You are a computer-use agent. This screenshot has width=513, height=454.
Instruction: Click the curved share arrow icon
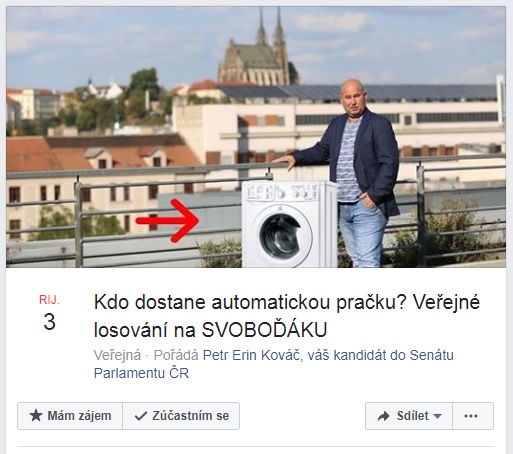tap(383, 416)
